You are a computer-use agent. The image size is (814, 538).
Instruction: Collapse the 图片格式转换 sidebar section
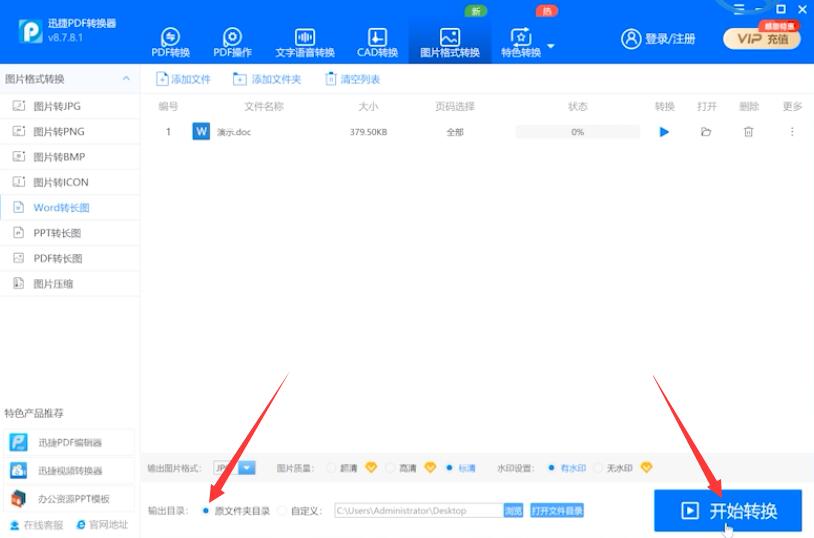pyautogui.click(x=126, y=78)
